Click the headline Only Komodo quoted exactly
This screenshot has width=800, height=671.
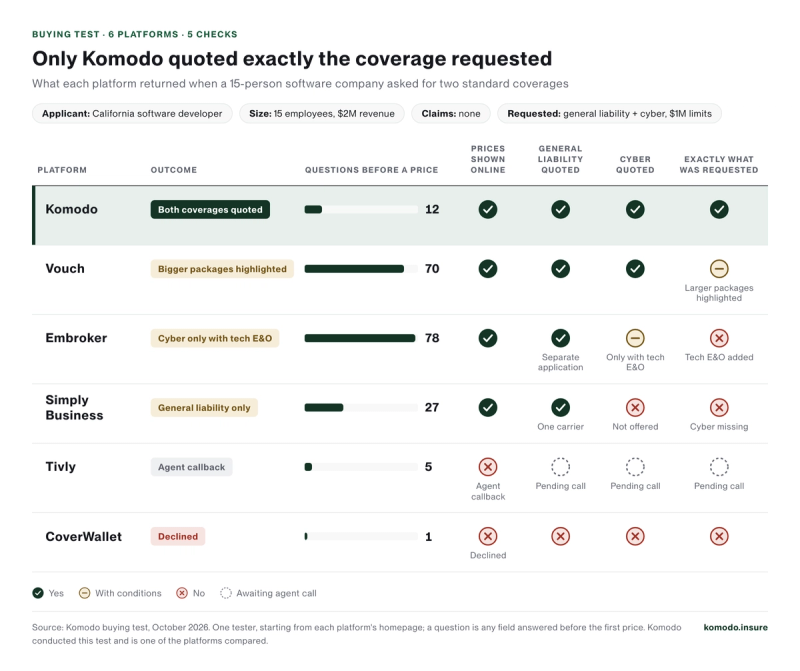(292, 59)
